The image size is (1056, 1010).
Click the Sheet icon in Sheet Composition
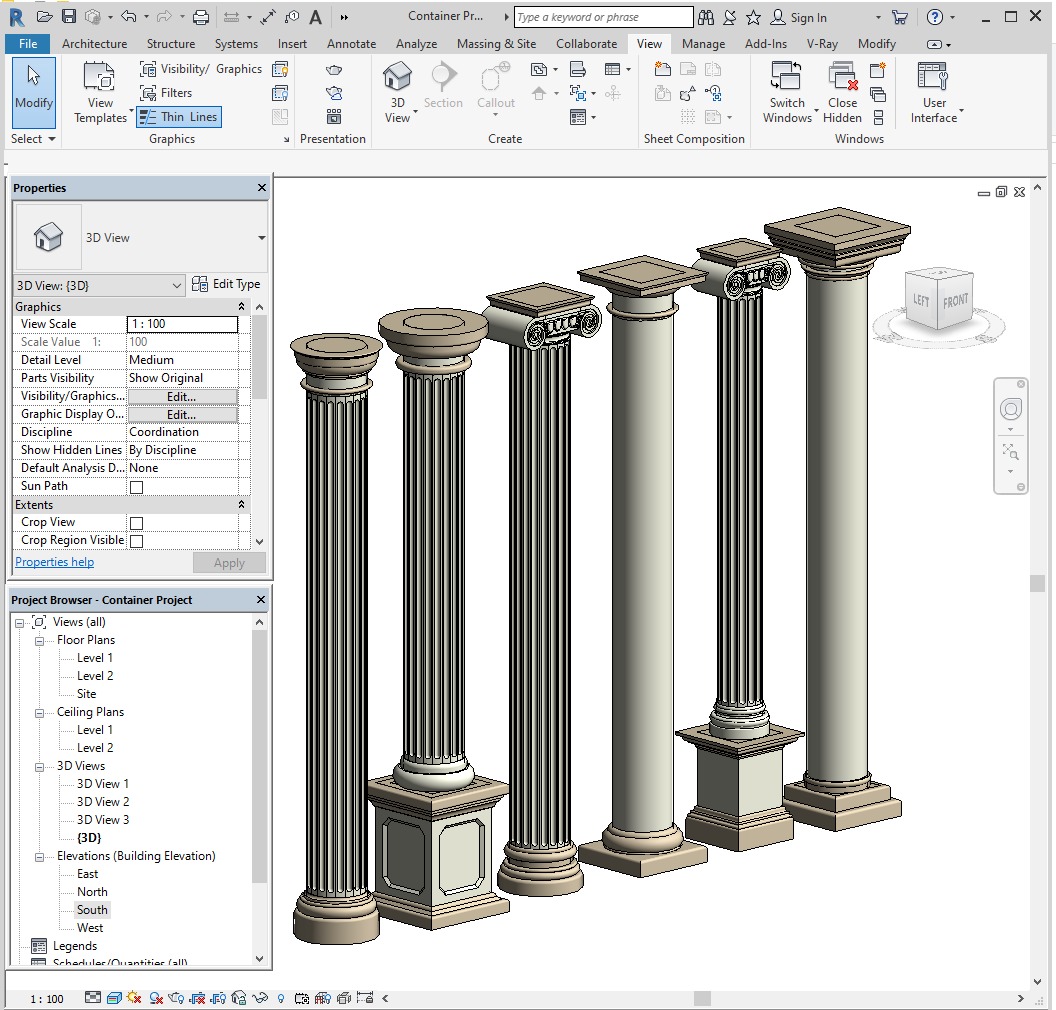pos(663,69)
